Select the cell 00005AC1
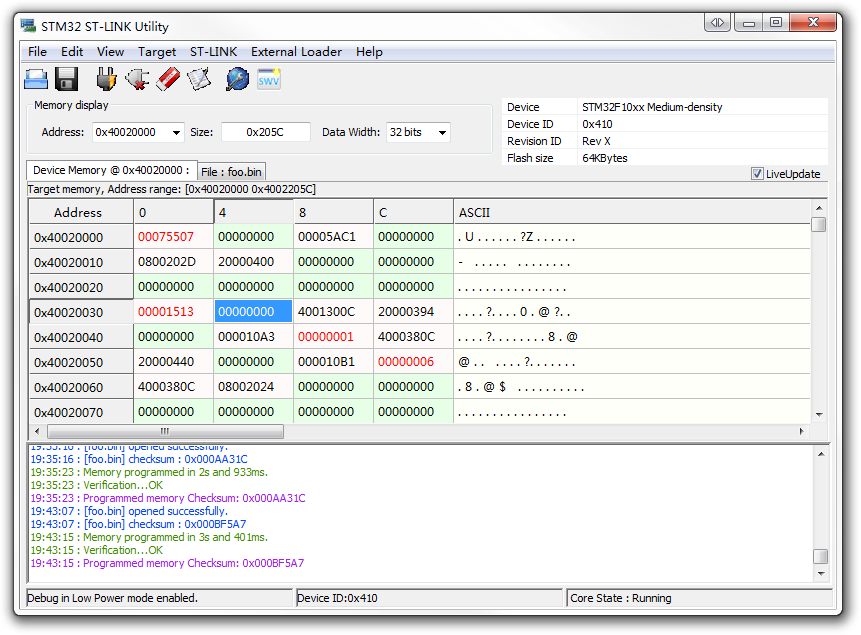This screenshot has width=861, height=635. pyautogui.click(x=333, y=237)
